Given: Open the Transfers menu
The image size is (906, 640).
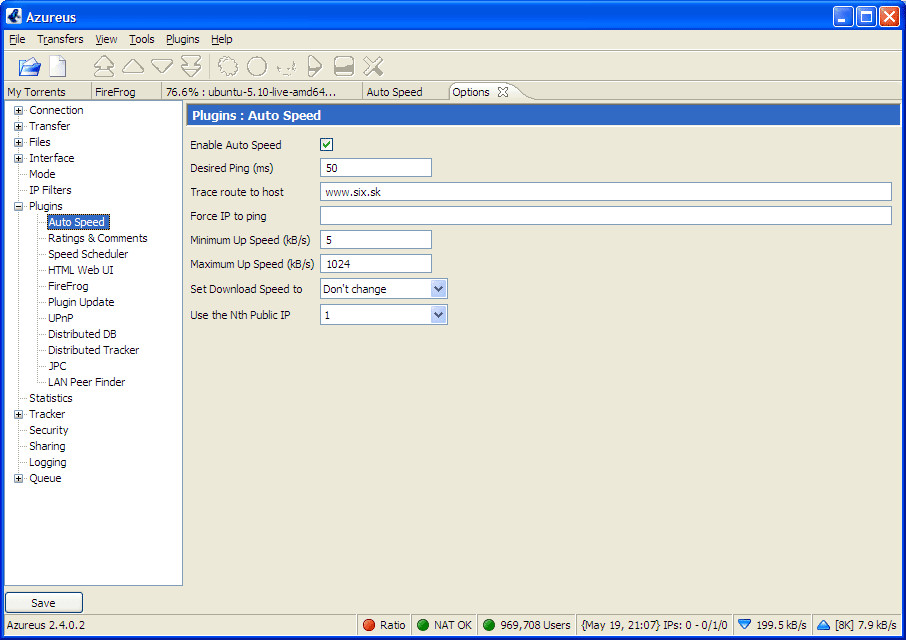Looking at the screenshot, I should pyautogui.click(x=60, y=39).
